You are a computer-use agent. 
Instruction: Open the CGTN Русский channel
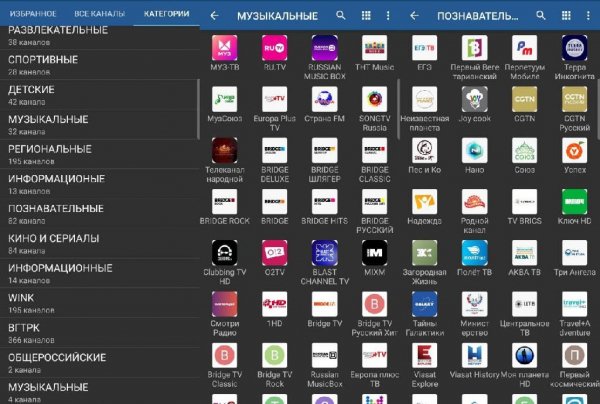(574, 99)
